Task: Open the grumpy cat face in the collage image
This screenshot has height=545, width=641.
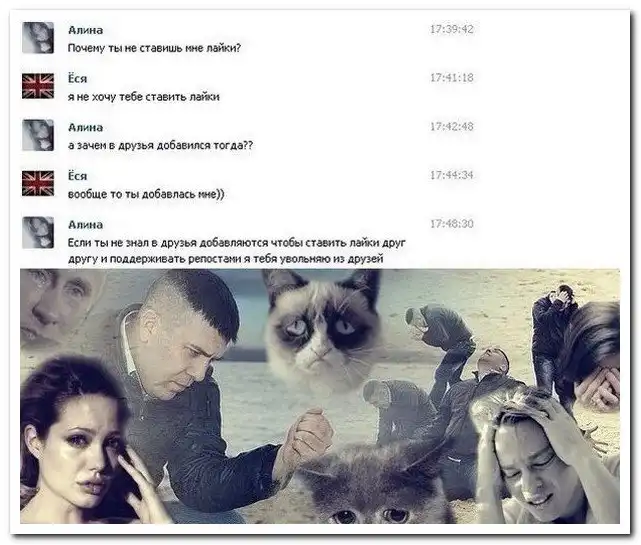Action: pos(323,327)
